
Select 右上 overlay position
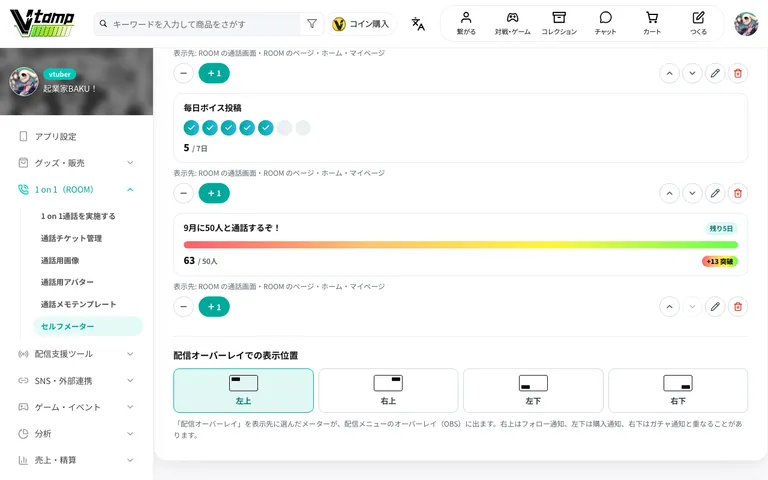[x=388, y=390]
